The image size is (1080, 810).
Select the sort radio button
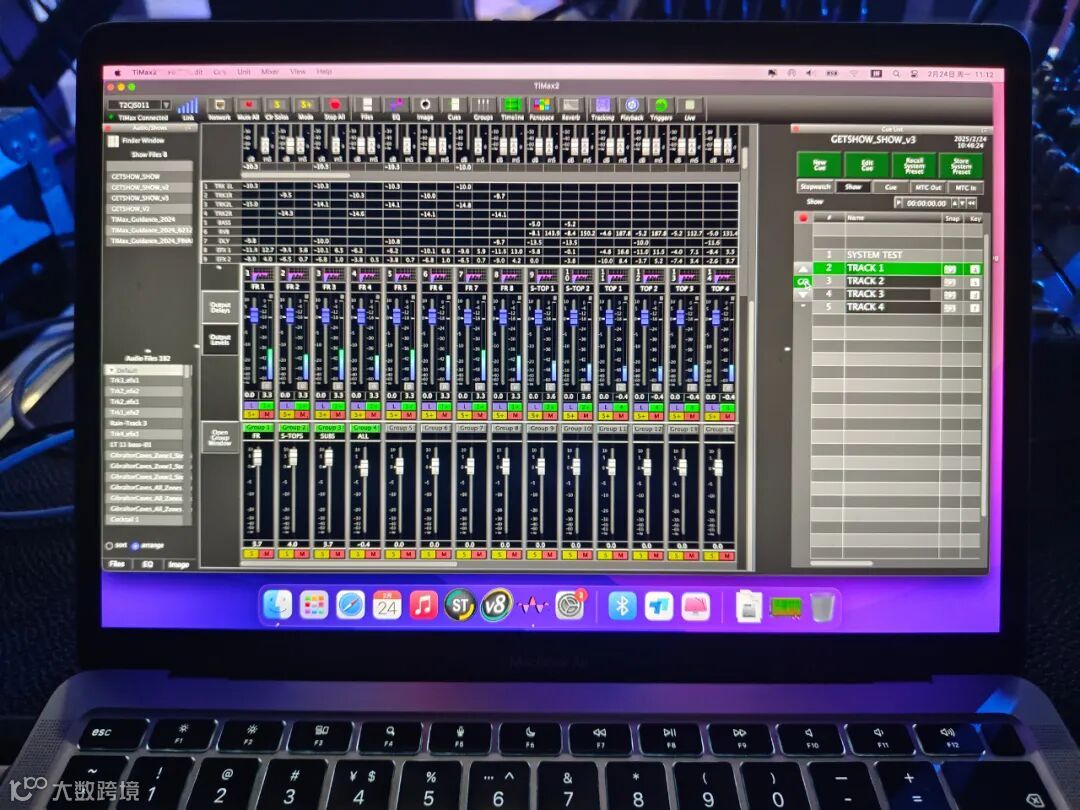tap(109, 546)
